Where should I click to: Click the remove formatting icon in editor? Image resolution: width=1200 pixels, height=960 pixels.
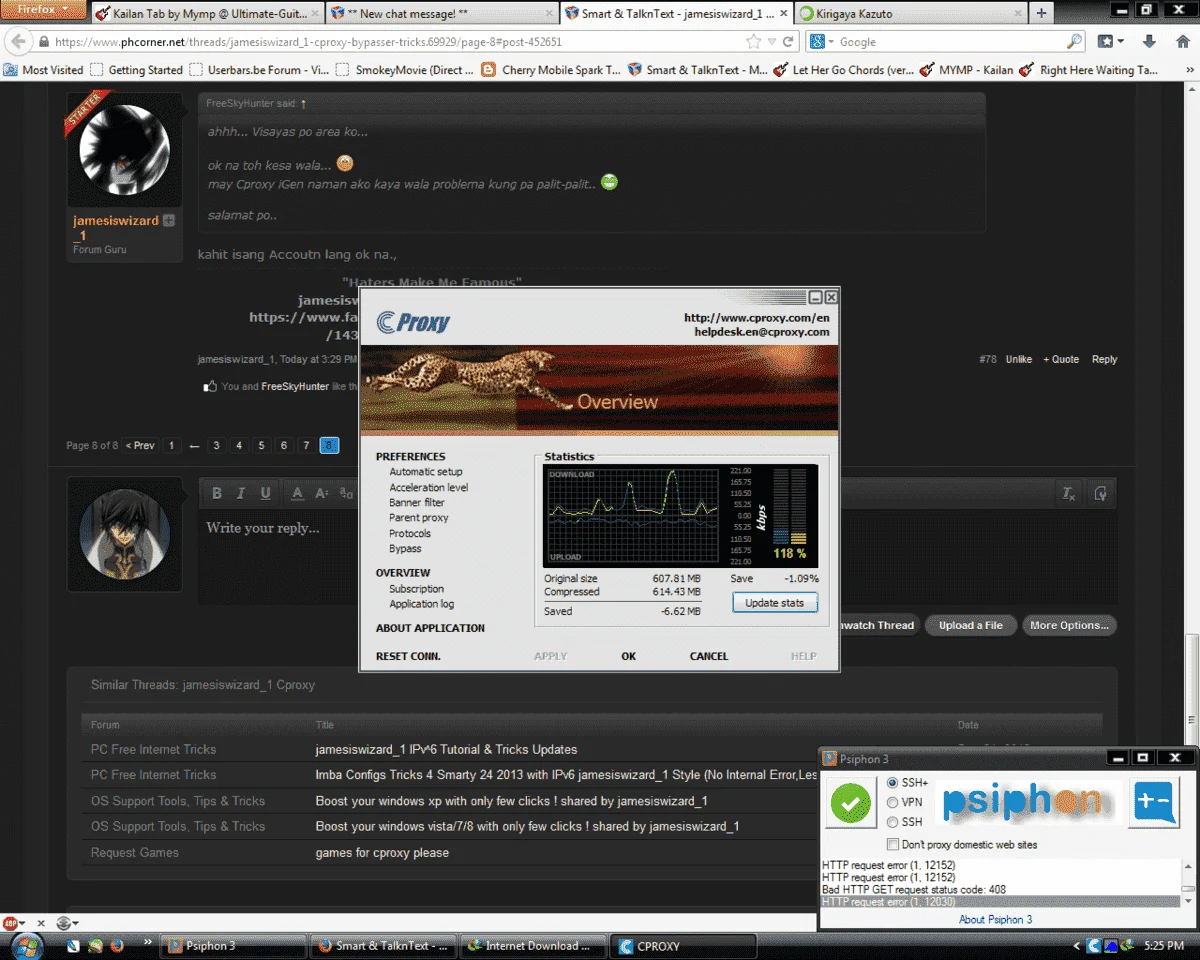pos(1068,493)
